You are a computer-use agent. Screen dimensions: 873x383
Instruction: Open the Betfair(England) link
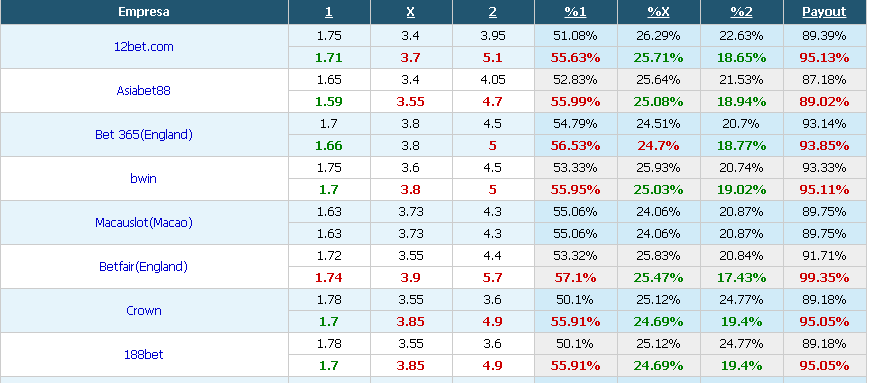pyautogui.click(x=144, y=267)
